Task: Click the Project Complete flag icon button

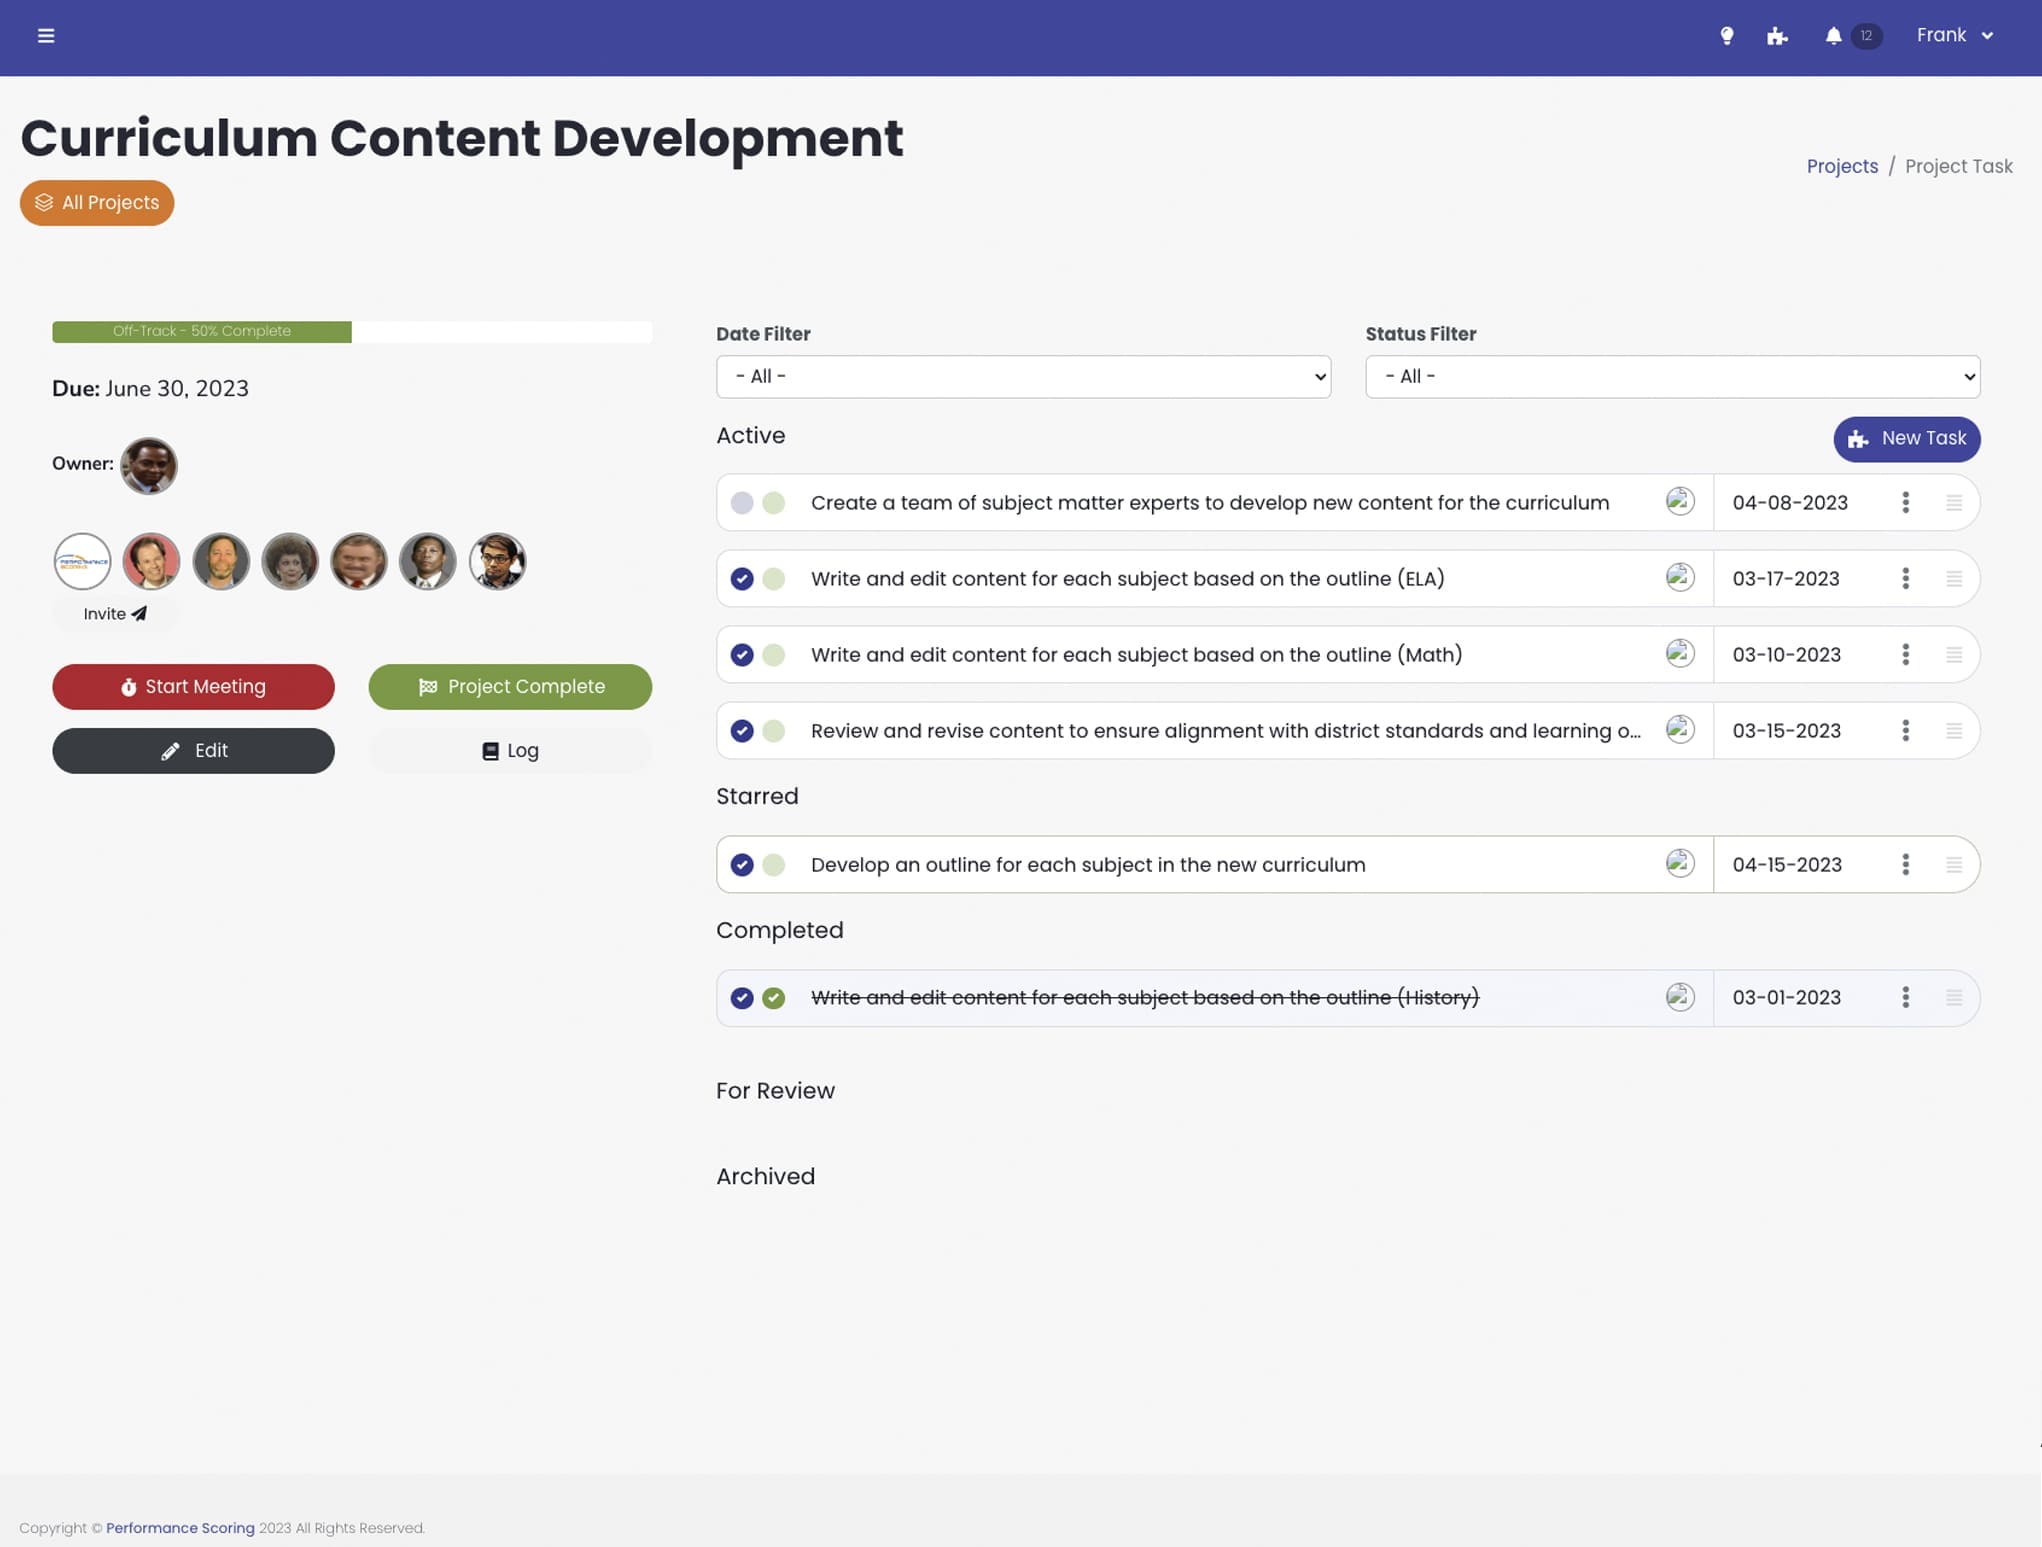Action: click(426, 686)
